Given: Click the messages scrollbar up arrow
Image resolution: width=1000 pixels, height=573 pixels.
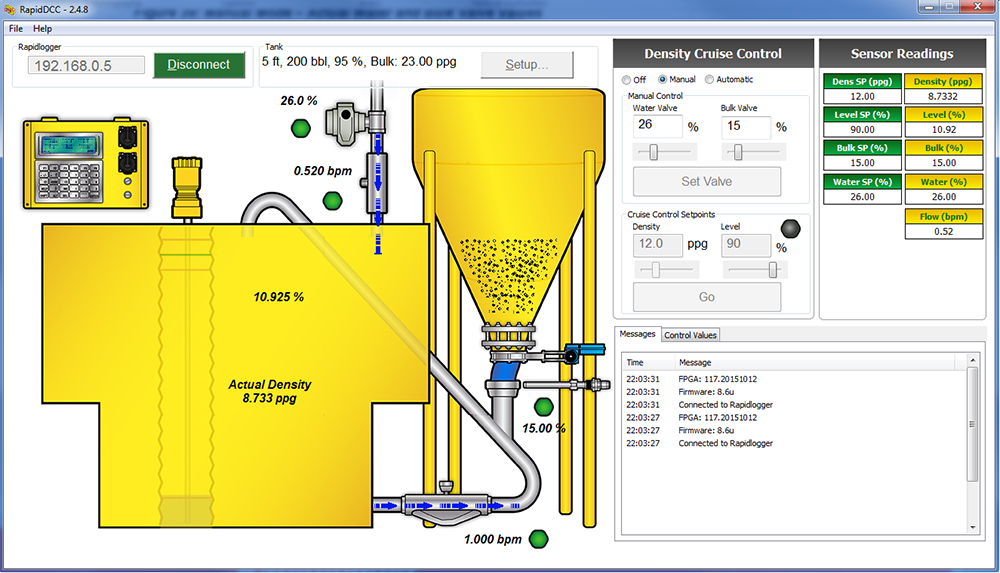Looking at the screenshot, I should pyautogui.click(x=973, y=361).
